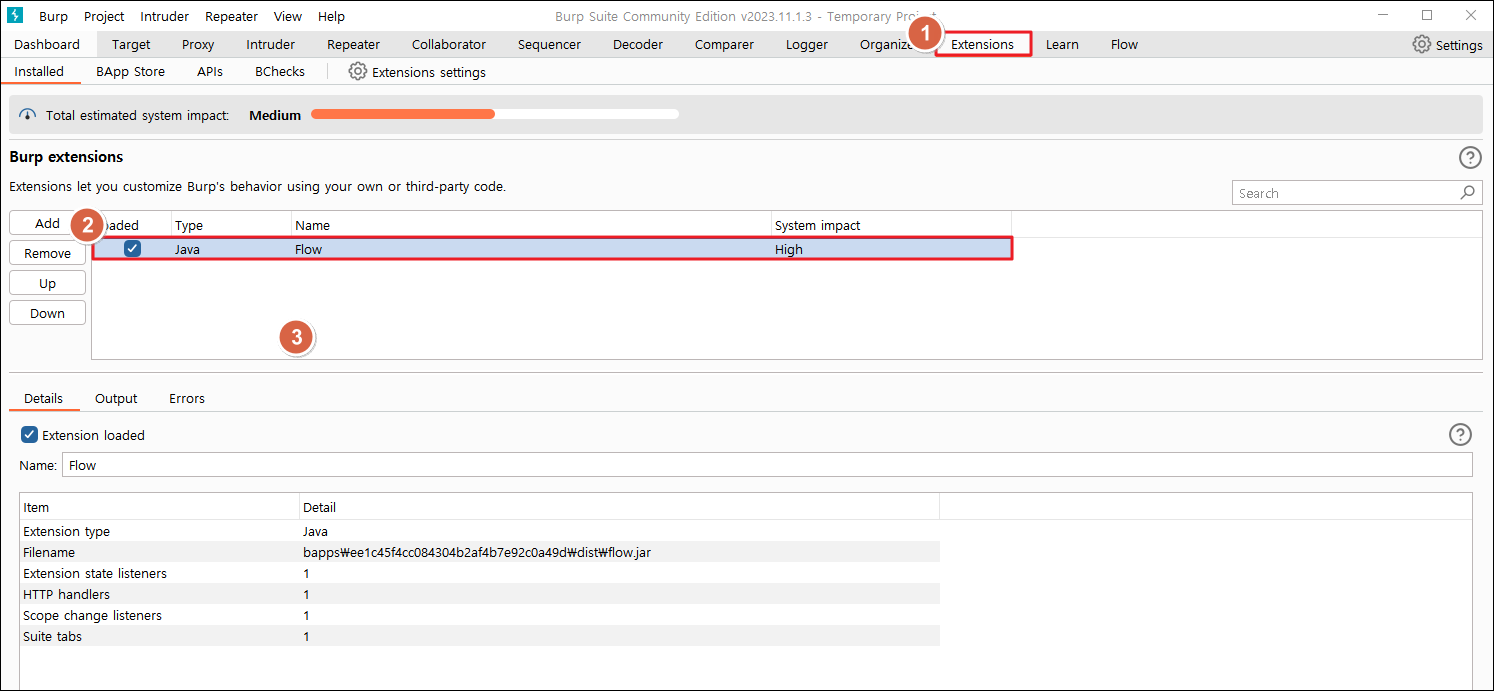Switch to the Intruder tab

(x=270, y=44)
